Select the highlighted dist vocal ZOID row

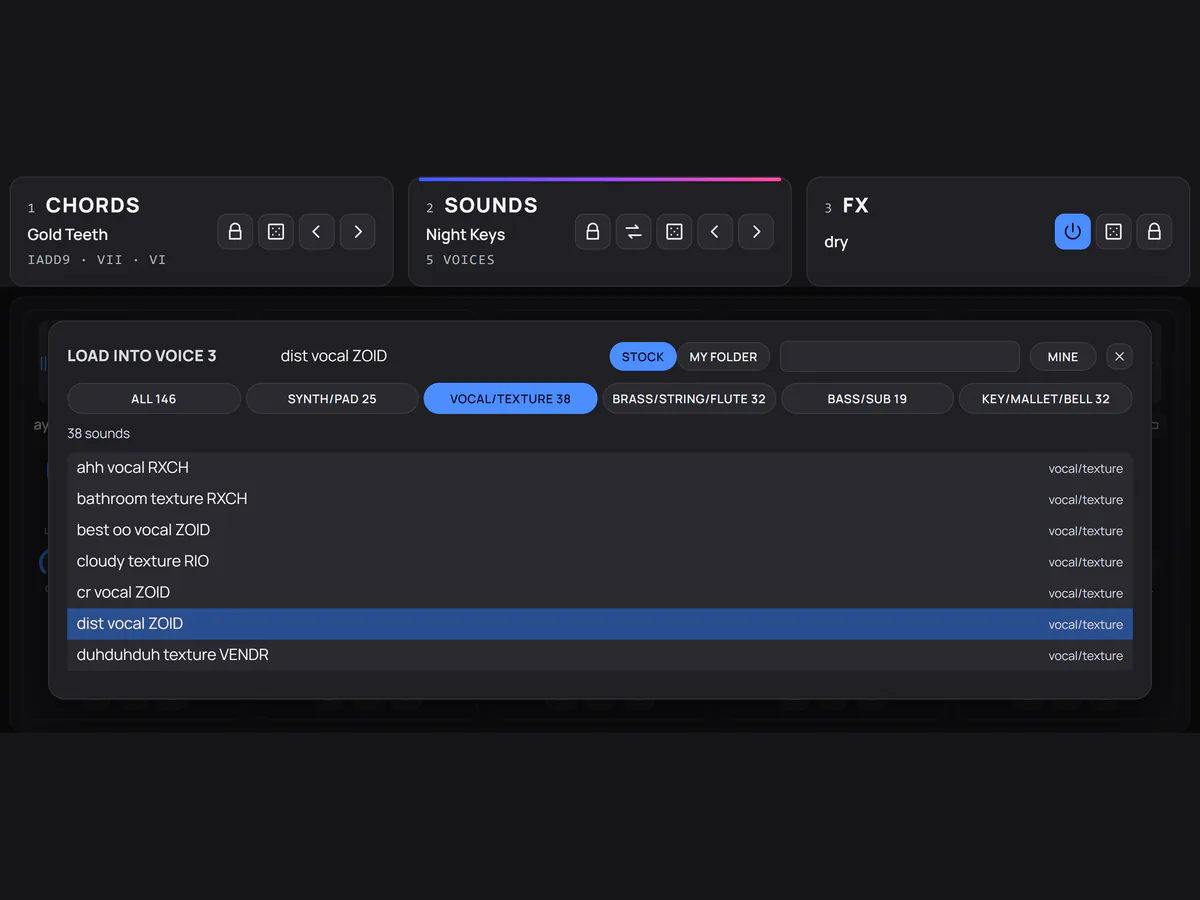click(x=600, y=624)
